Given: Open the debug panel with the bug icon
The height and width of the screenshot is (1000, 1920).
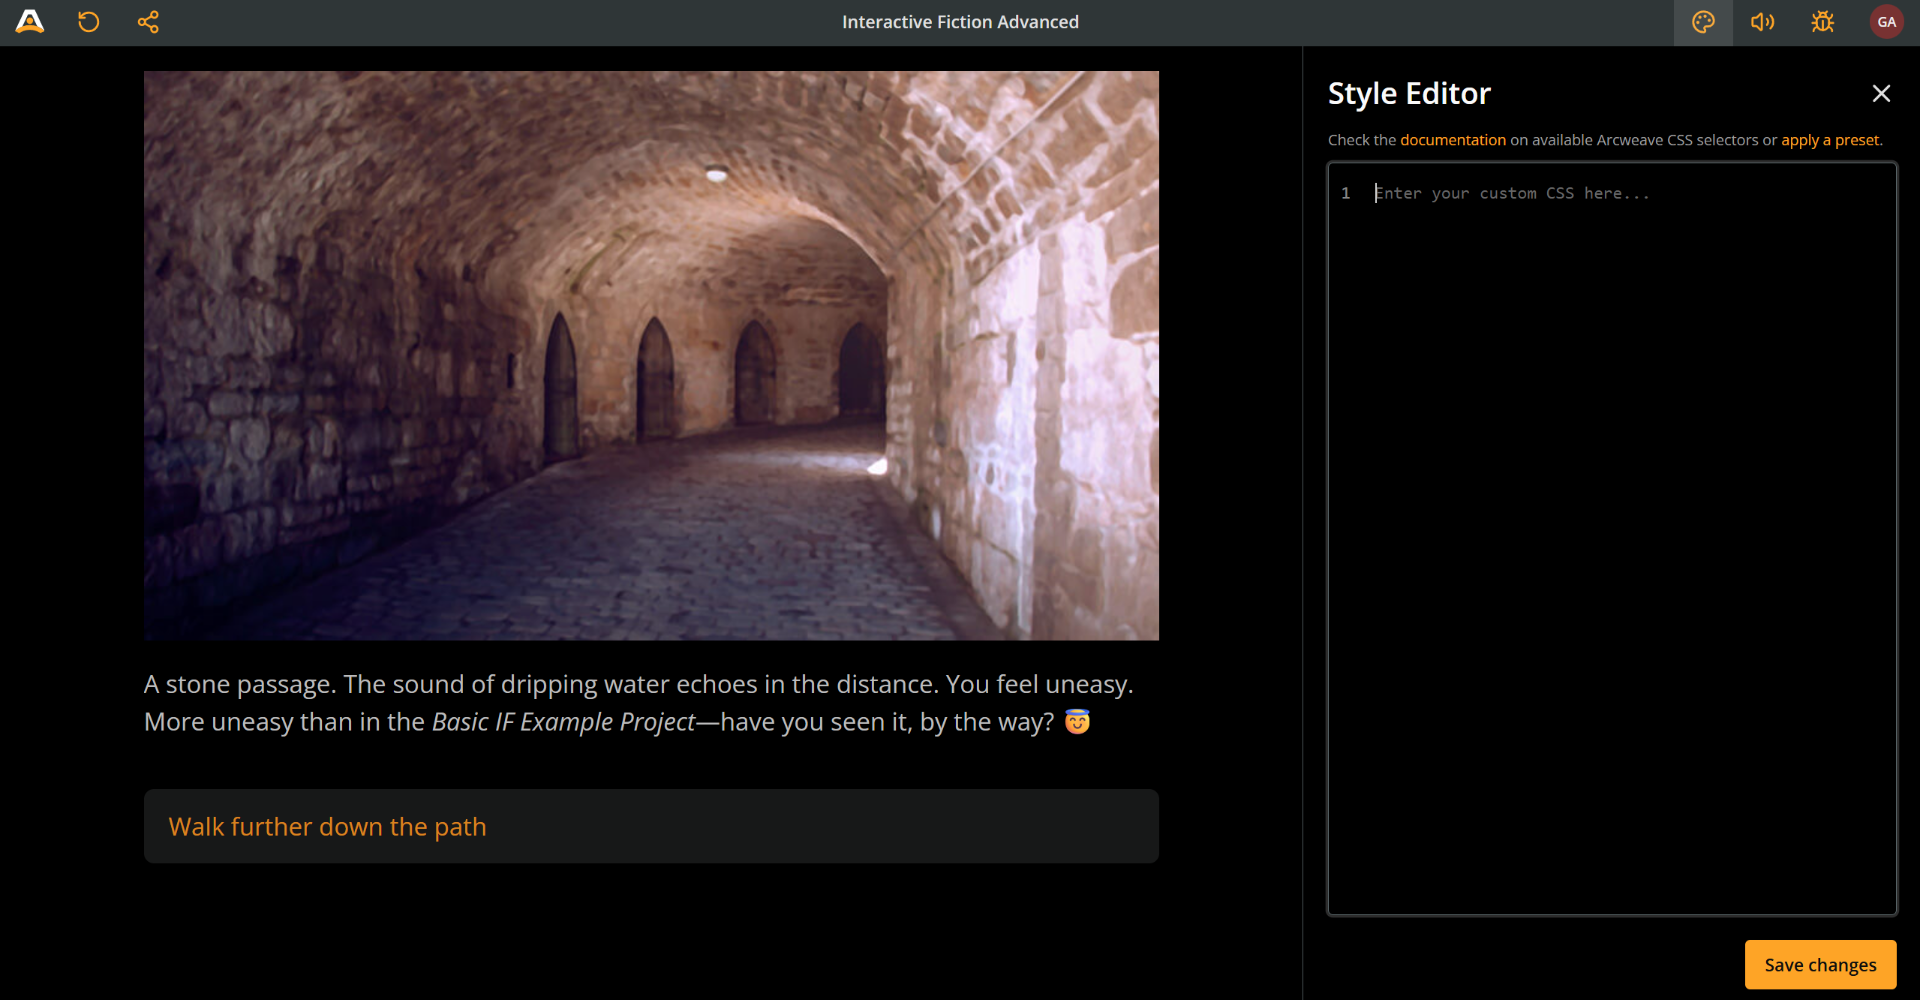Looking at the screenshot, I should pyautogui.click(x=1822, y=21).
